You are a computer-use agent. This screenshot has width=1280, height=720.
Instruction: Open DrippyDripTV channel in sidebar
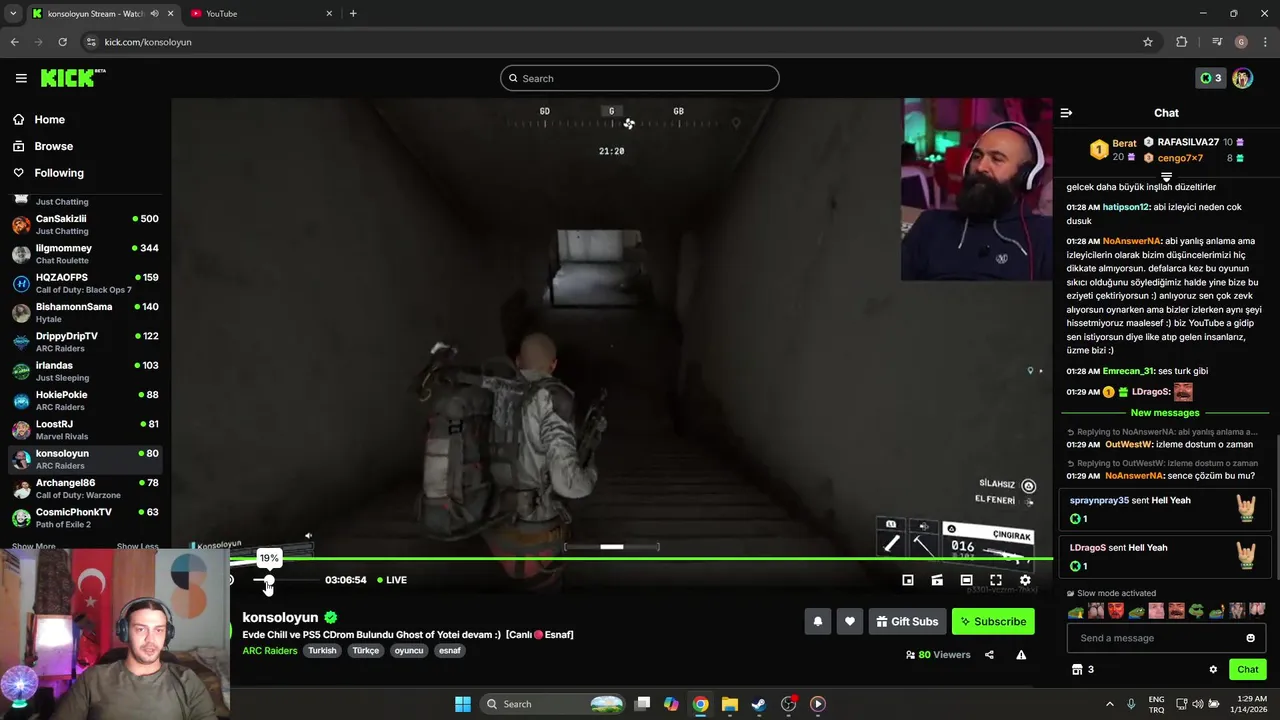(85, 342)
